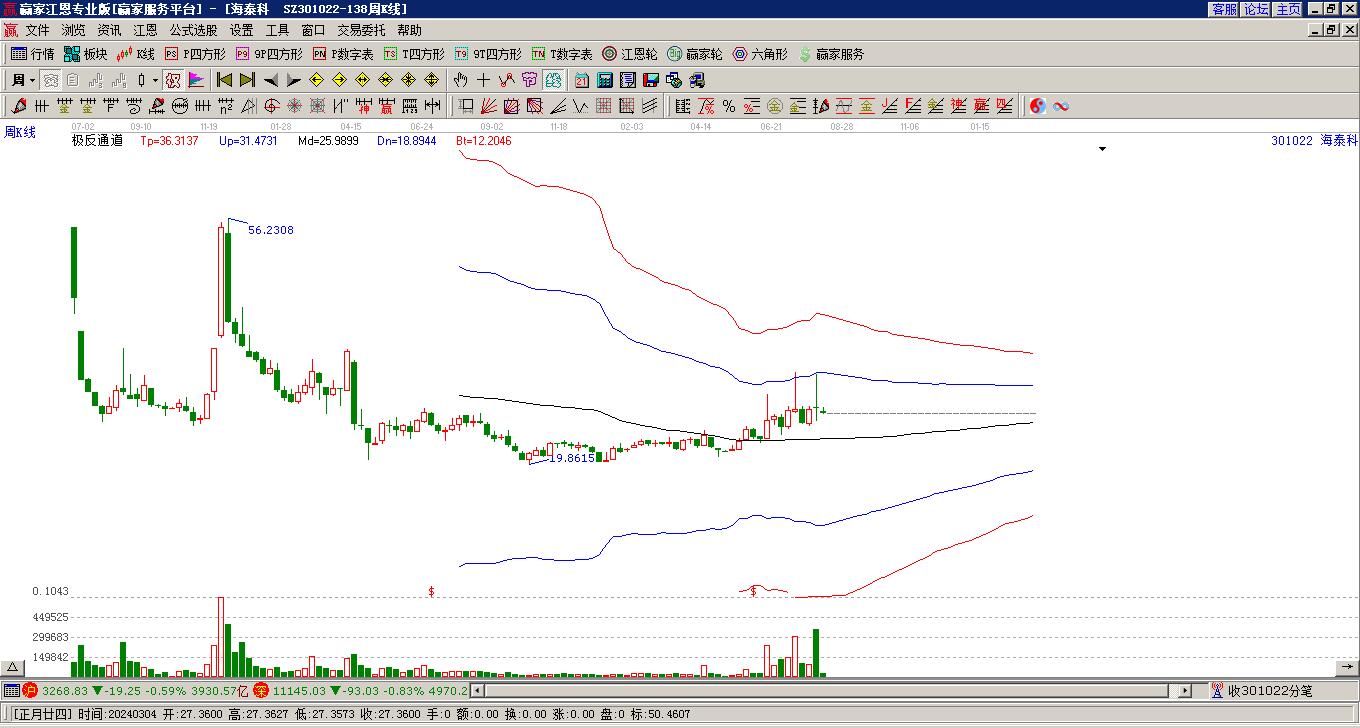Open the 9T四方形 tool
This screenshot has height=728, width=1360.
[488, 54]
